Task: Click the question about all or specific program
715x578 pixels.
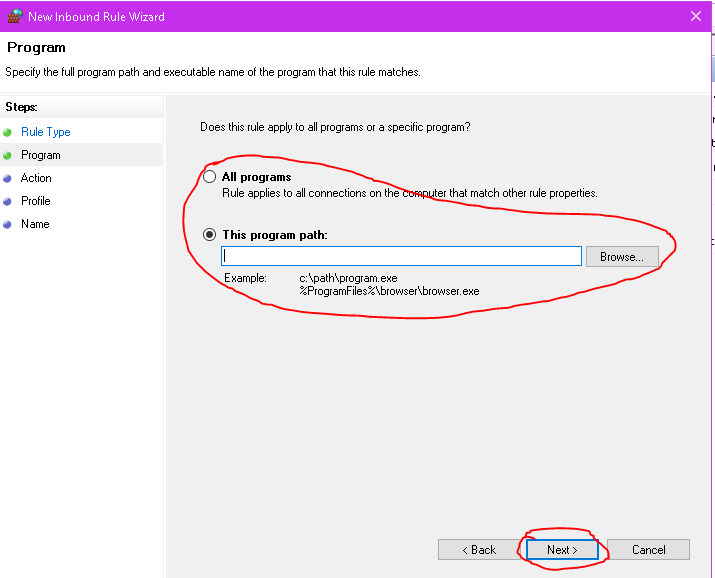Action: (x=335, y=127)
